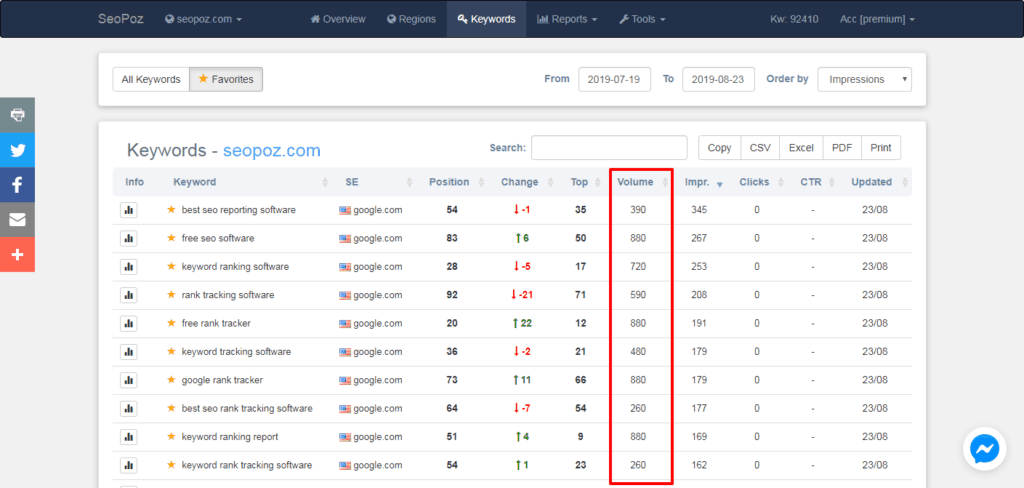Open the Regions page
Screen dimensions: 1024x488
pyautogui.click(x=411, y=19)
